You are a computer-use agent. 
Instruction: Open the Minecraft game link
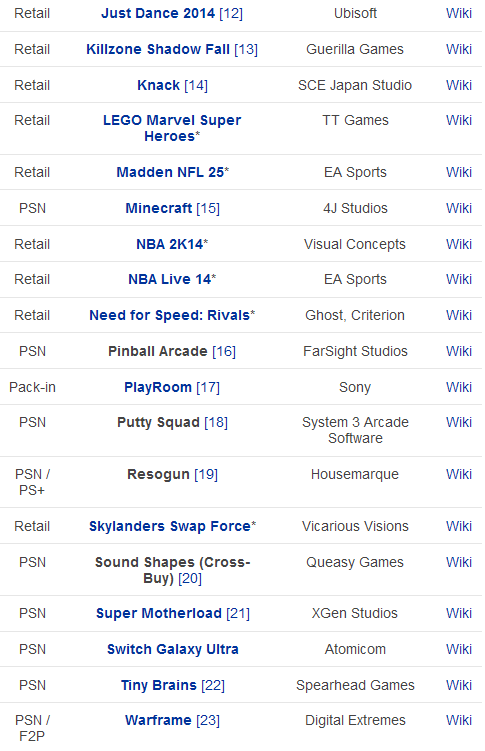tap(158, 208)
